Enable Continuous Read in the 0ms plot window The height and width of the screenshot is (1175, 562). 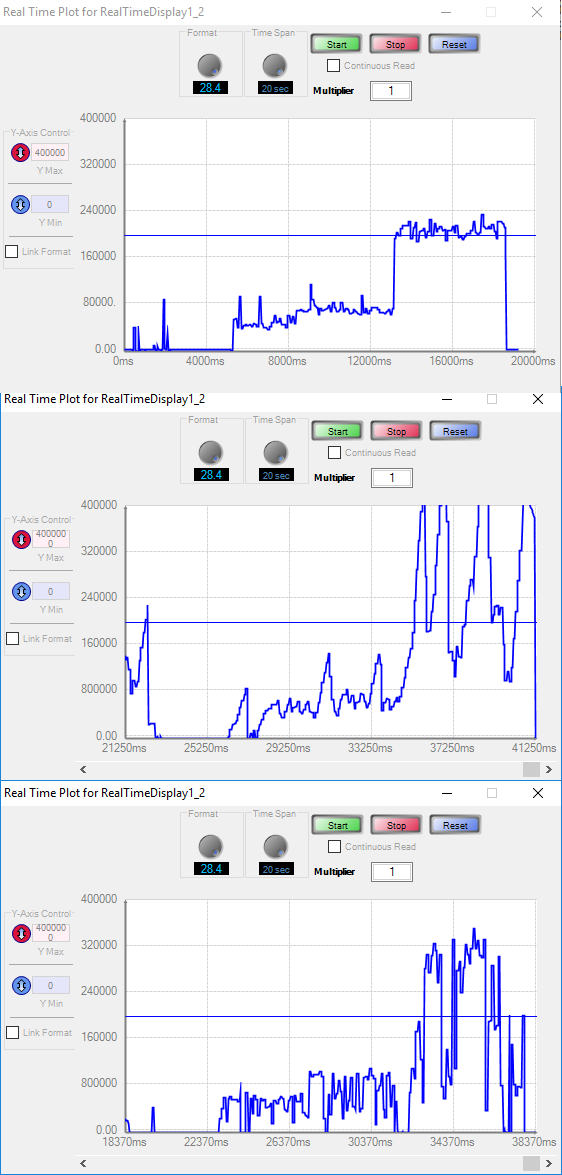(x=333, y=65)
